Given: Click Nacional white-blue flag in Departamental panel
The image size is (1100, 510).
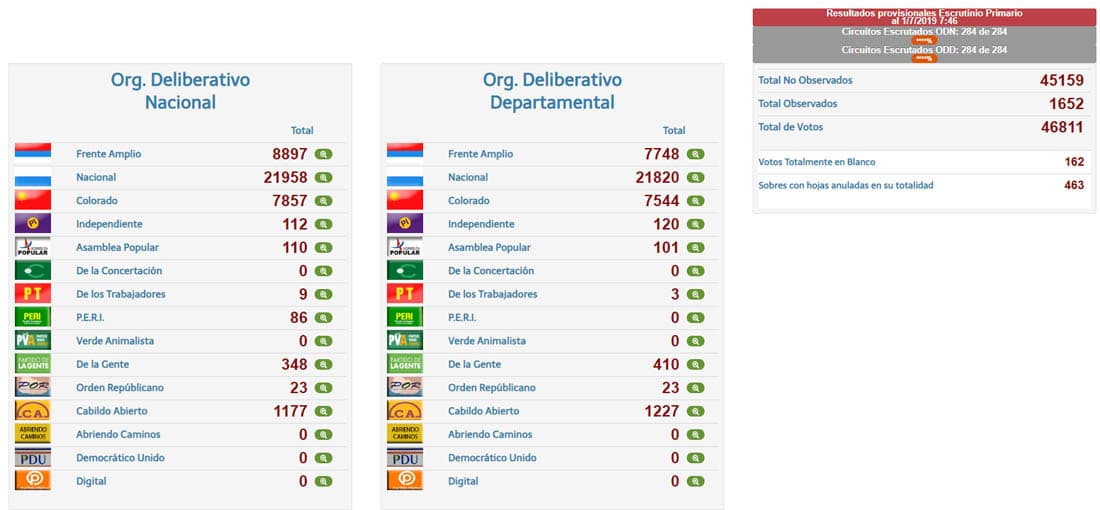Looking at the screenshot, I should 405,177.
